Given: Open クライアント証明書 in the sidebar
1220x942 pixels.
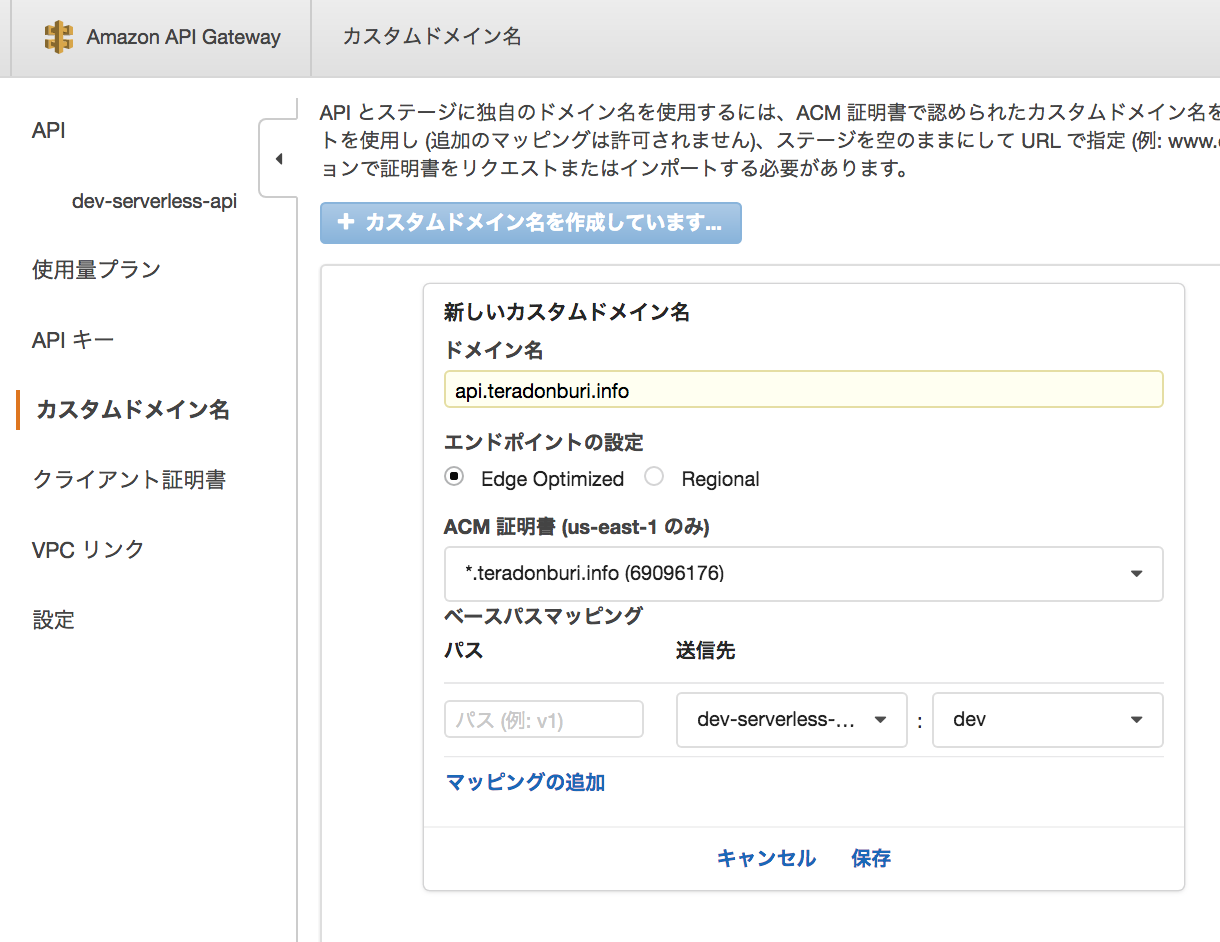Looking at the screenshot, I should 129,480.
